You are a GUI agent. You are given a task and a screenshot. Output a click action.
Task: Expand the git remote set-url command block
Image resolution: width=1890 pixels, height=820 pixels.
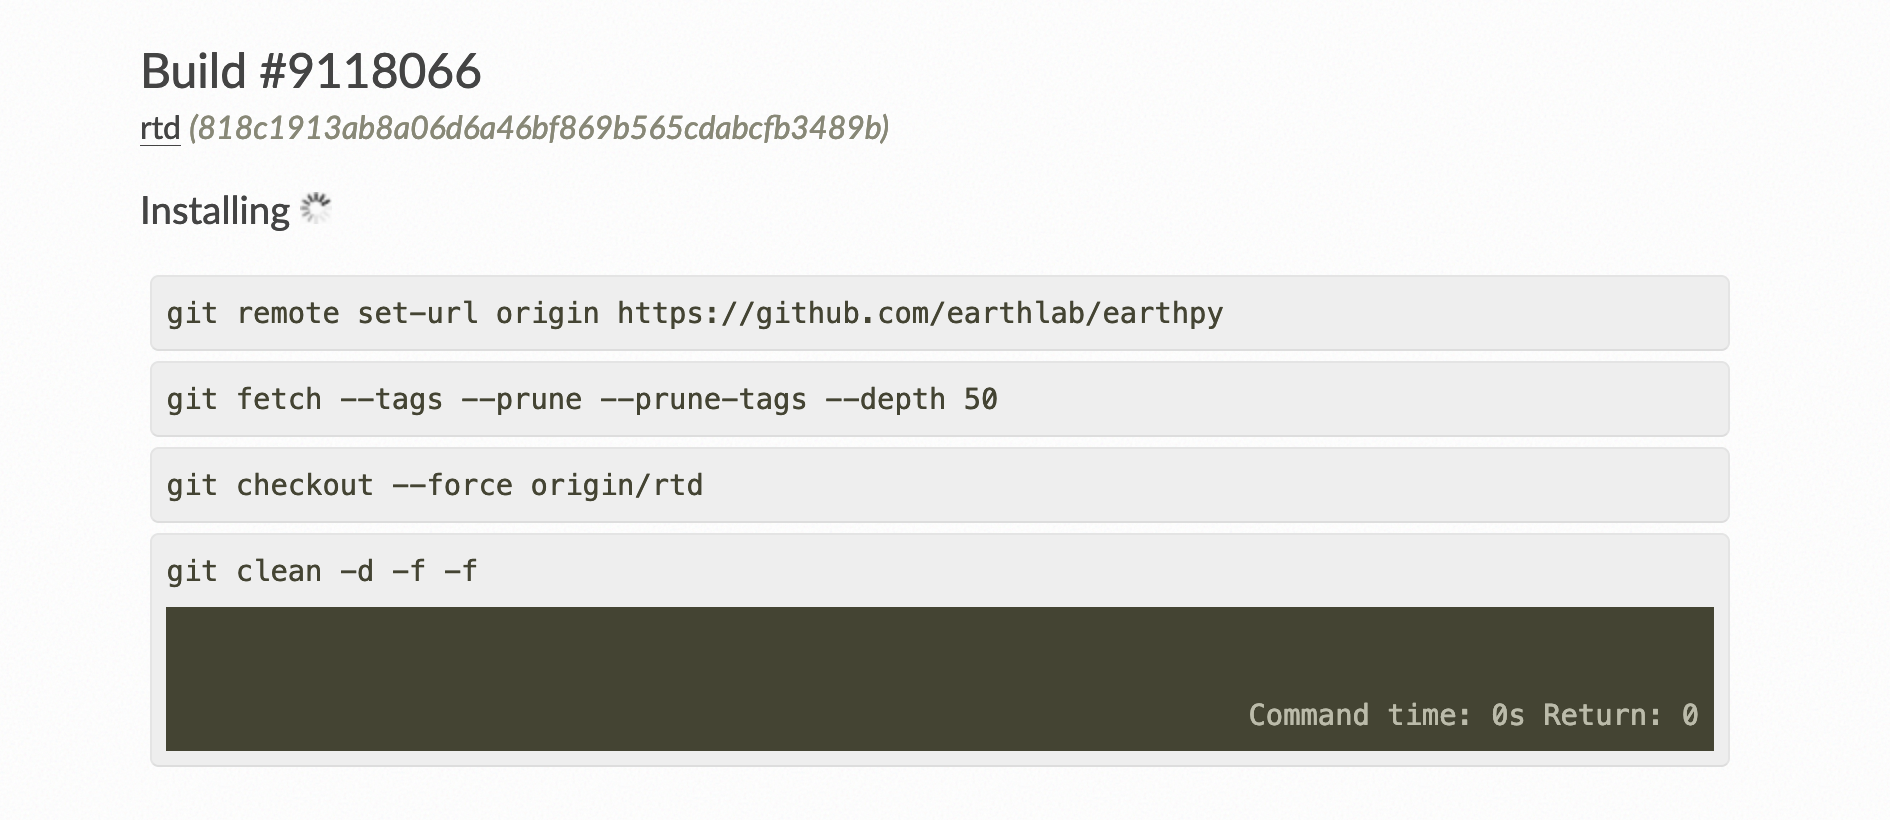click(x=939, y=313)
